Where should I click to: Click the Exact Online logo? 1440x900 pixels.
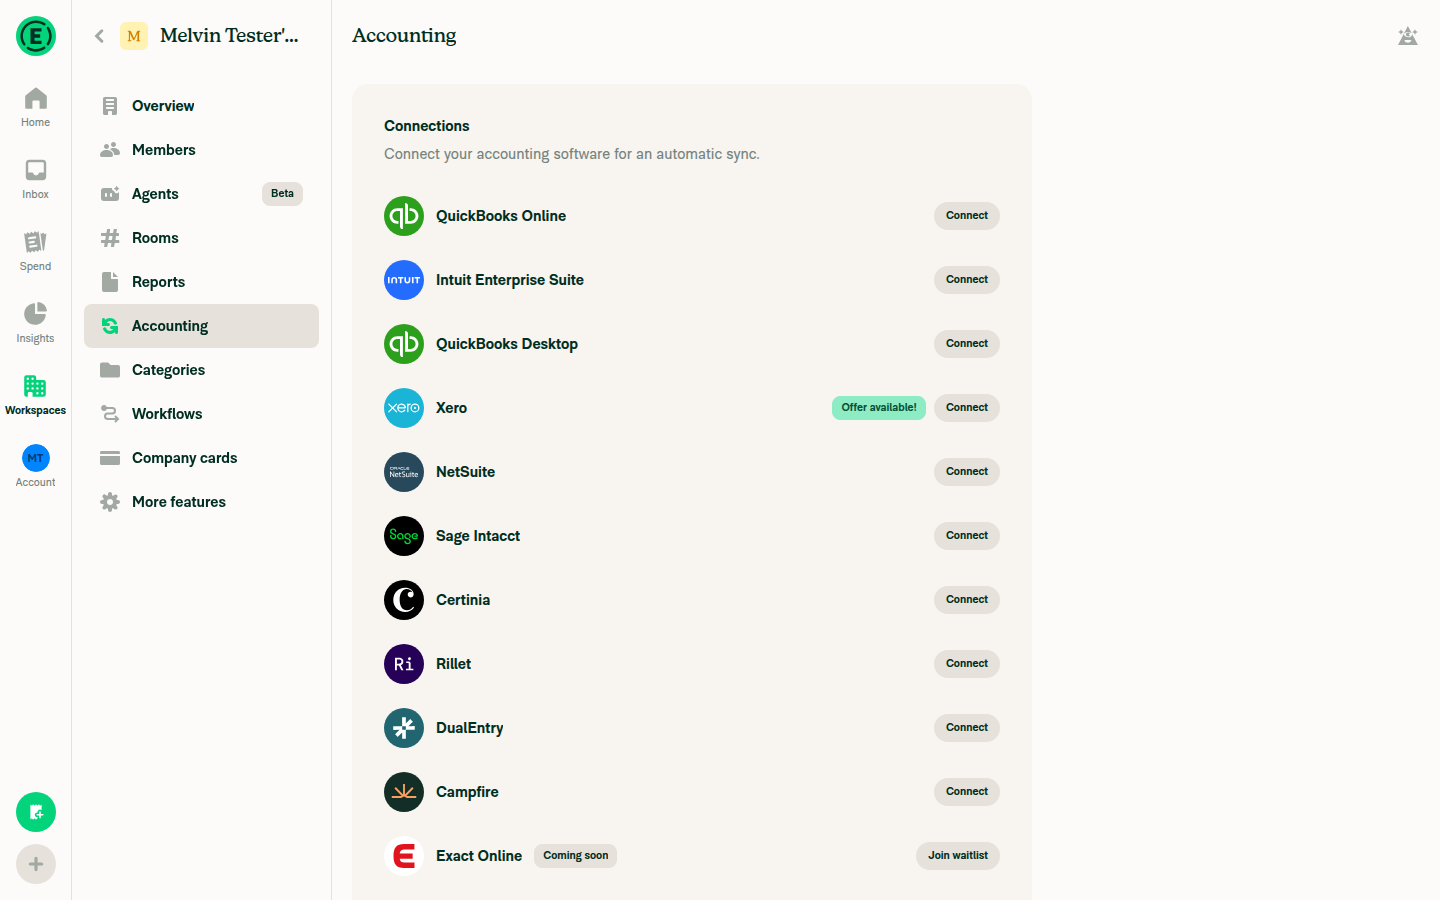[404, 856]
